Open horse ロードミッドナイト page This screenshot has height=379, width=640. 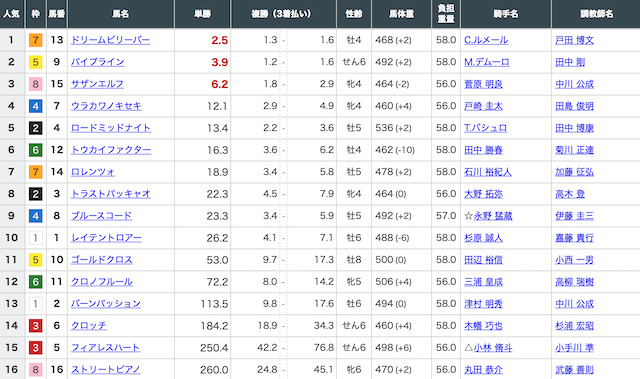coord(111,128)
